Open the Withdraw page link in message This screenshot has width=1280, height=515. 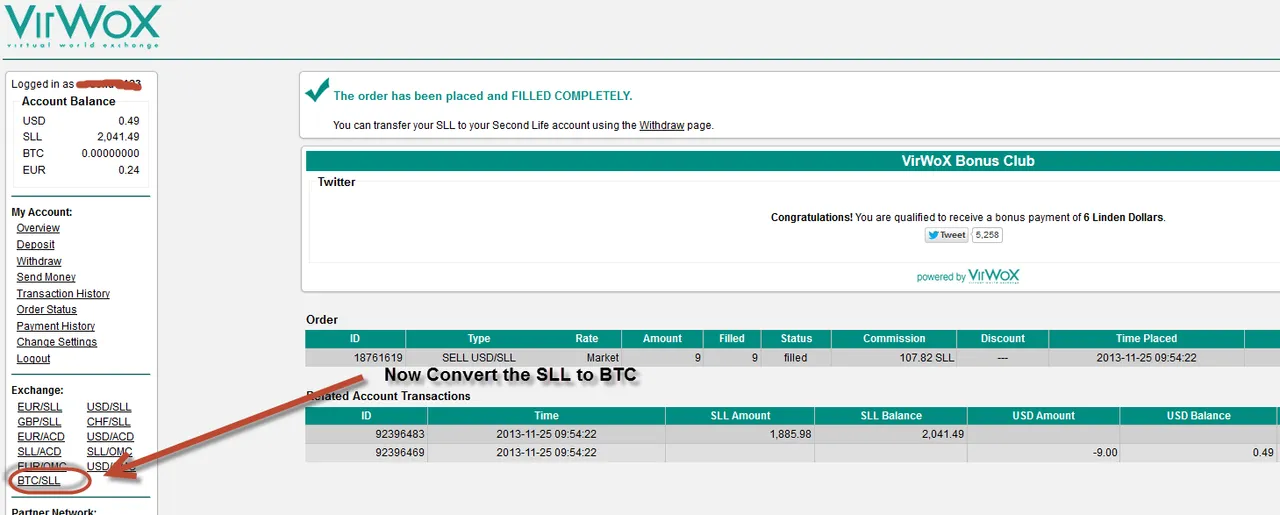pos(662,125)
